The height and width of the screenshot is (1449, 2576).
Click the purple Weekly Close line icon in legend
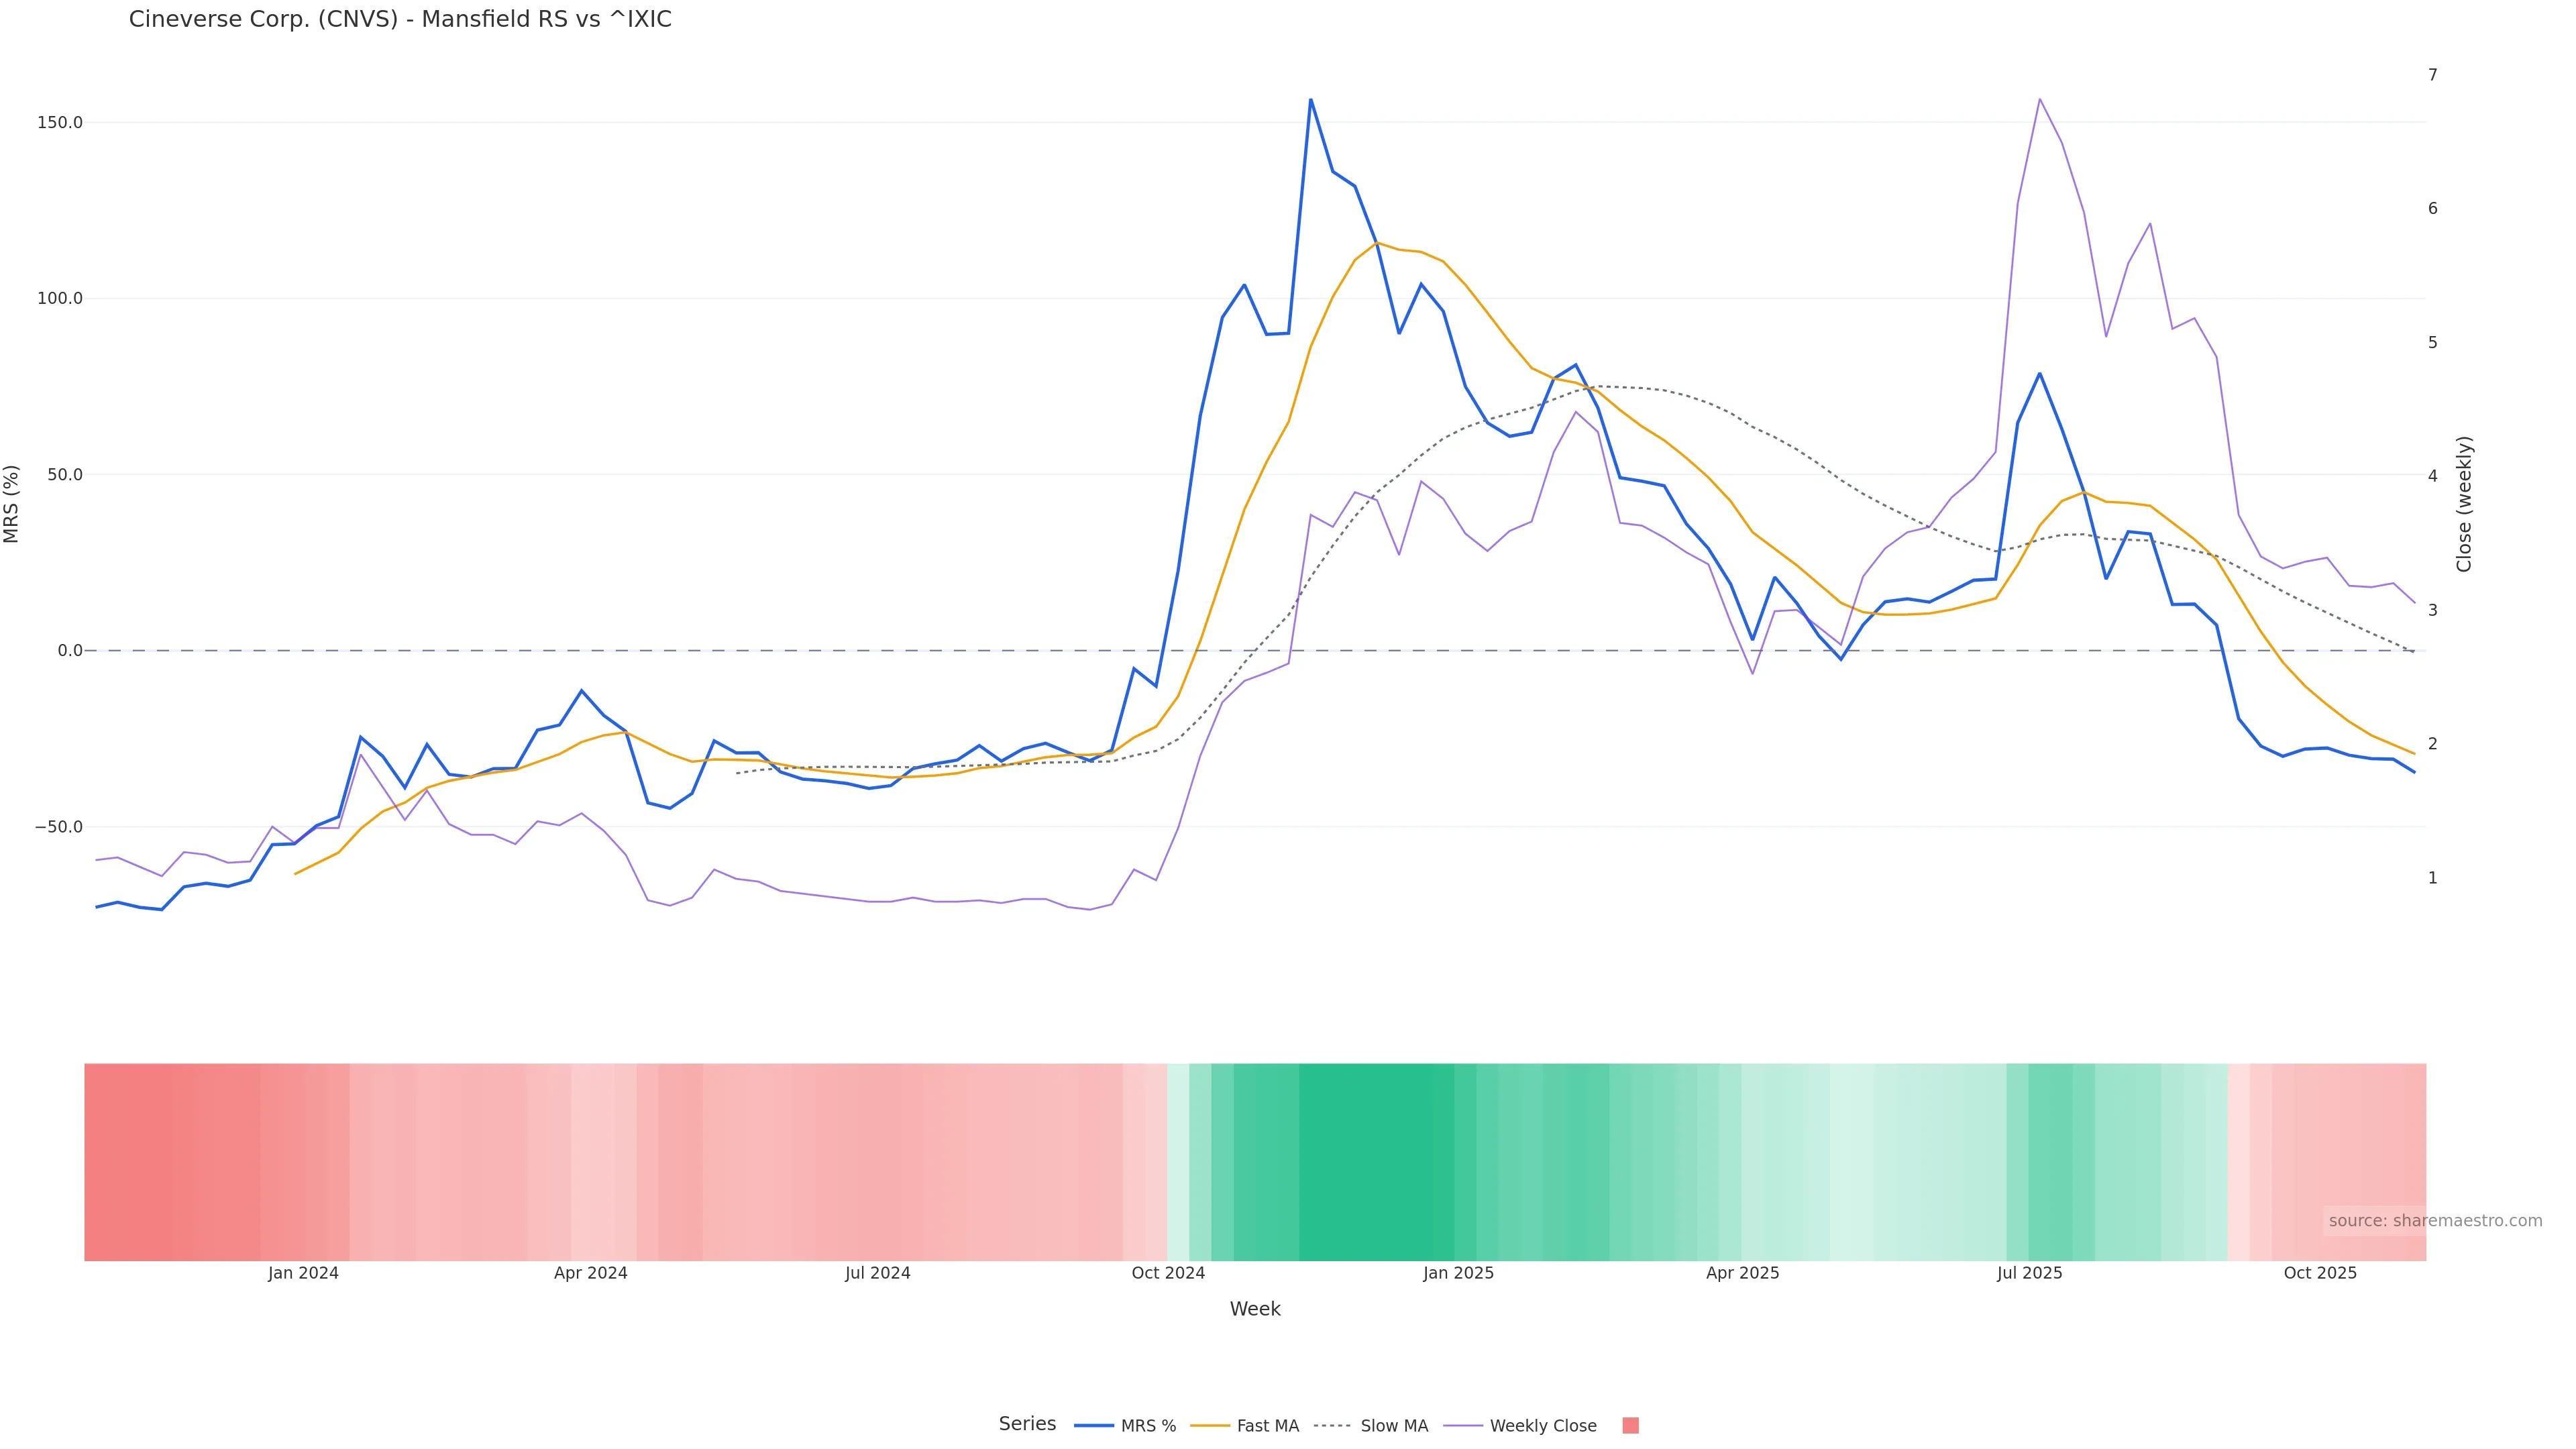[1463, 1426]
